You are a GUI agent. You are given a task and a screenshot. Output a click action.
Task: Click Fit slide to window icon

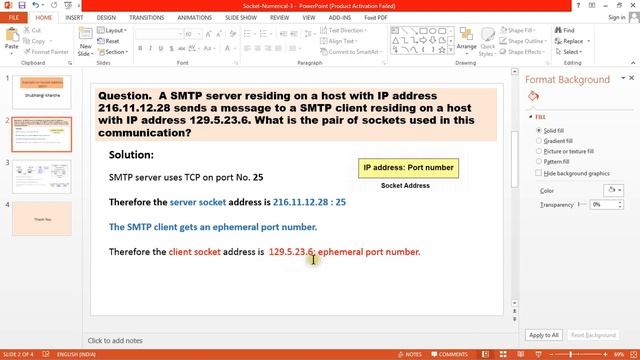pos(633,354)
